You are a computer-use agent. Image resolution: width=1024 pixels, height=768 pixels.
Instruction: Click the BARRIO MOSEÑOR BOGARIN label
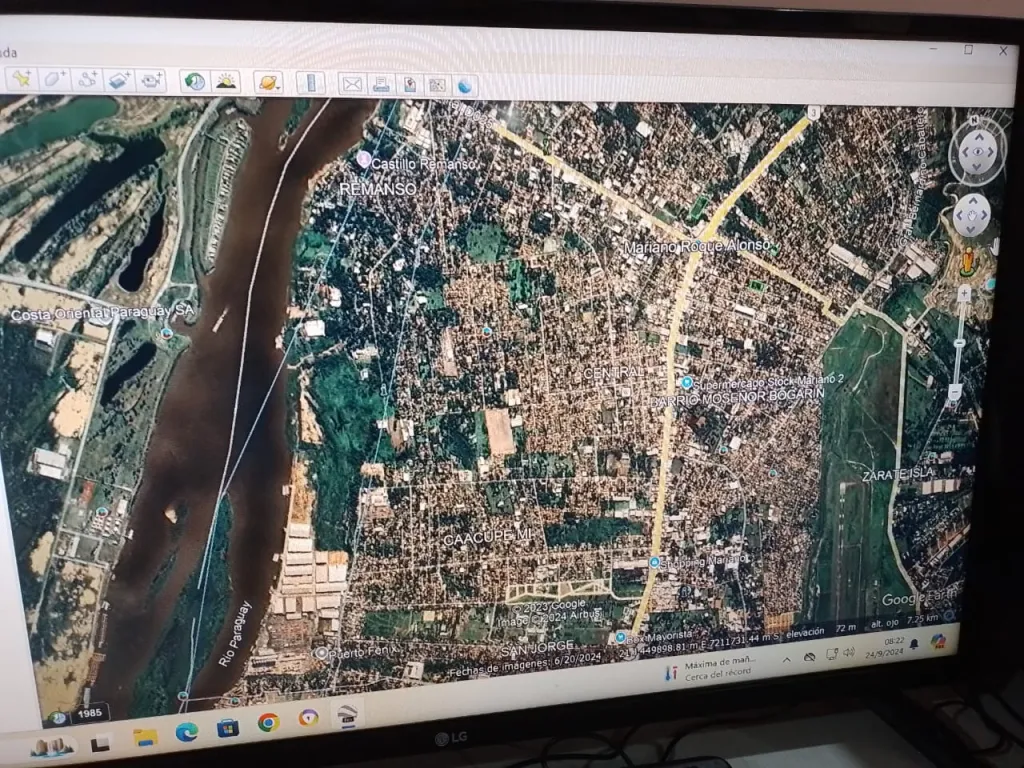pos(737,396)
